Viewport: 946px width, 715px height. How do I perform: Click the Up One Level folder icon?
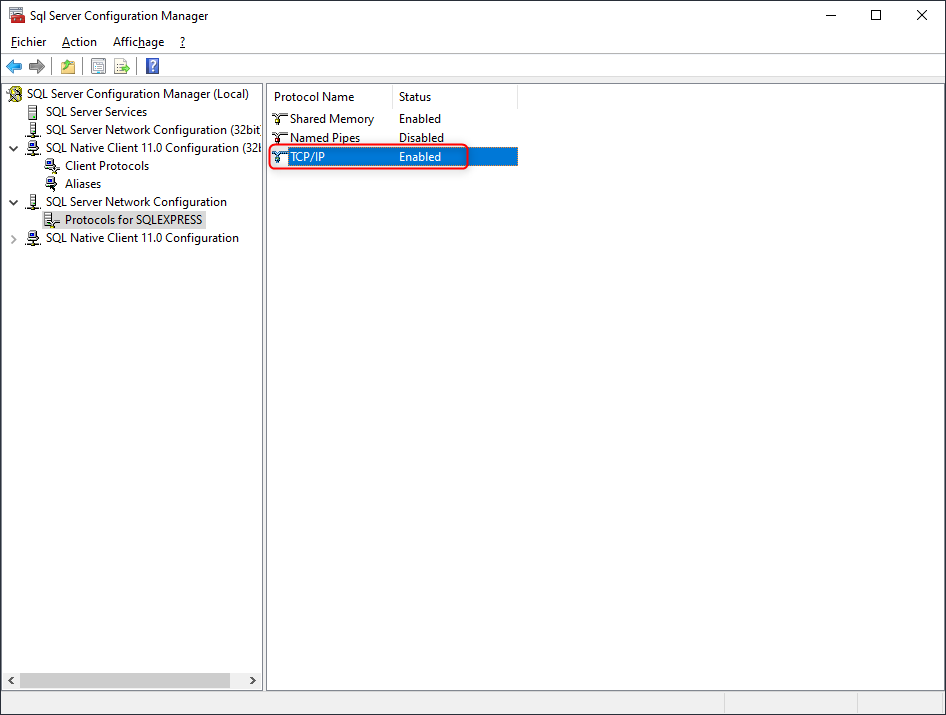coord(67,67)
